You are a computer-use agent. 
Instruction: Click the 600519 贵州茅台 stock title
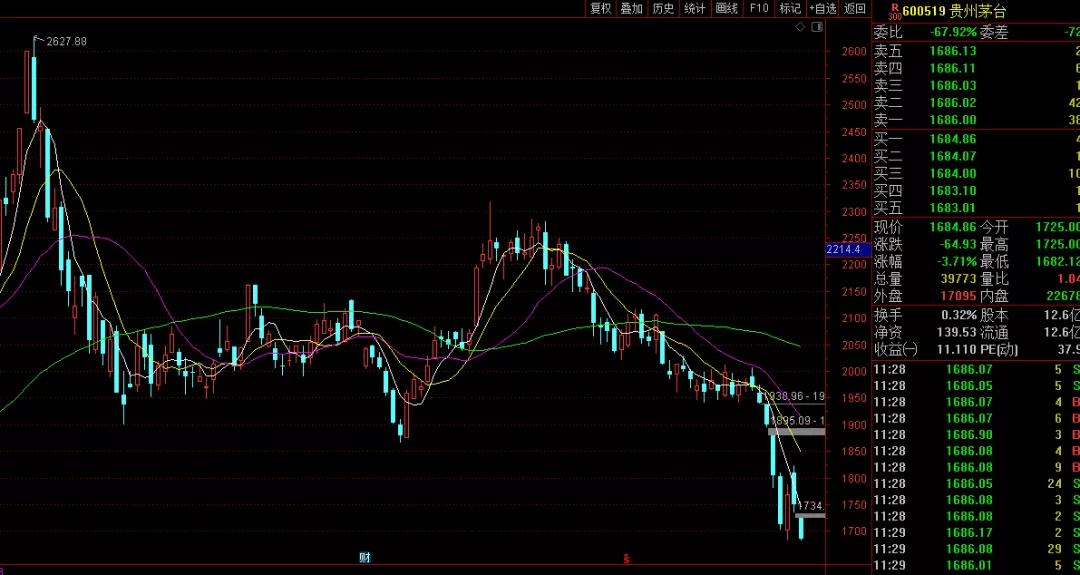pos(953,11)
